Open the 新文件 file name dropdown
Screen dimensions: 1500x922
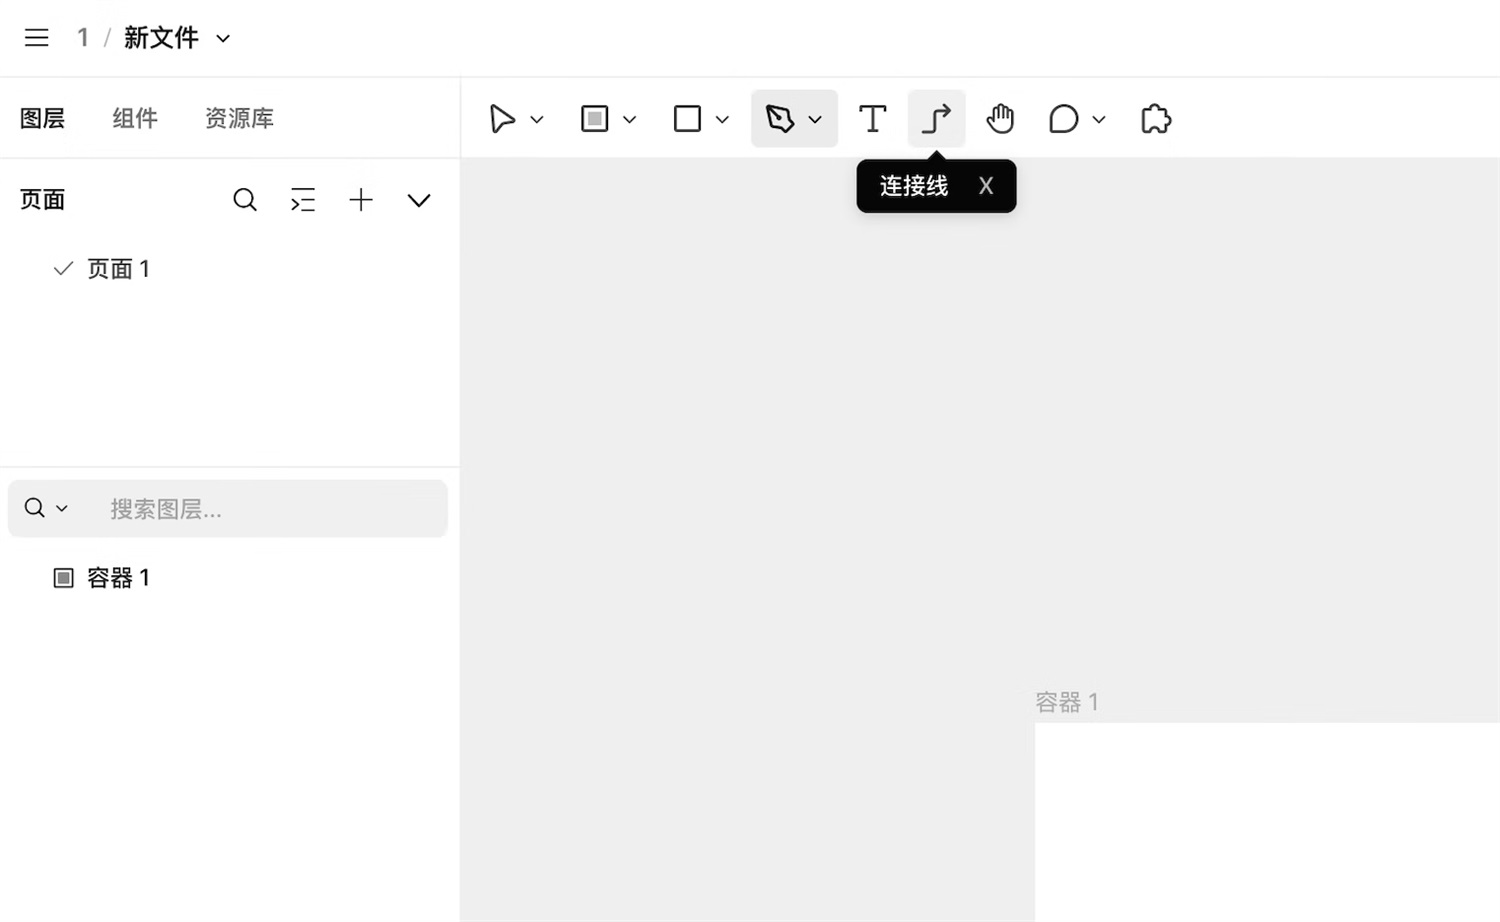coord(224,38)
